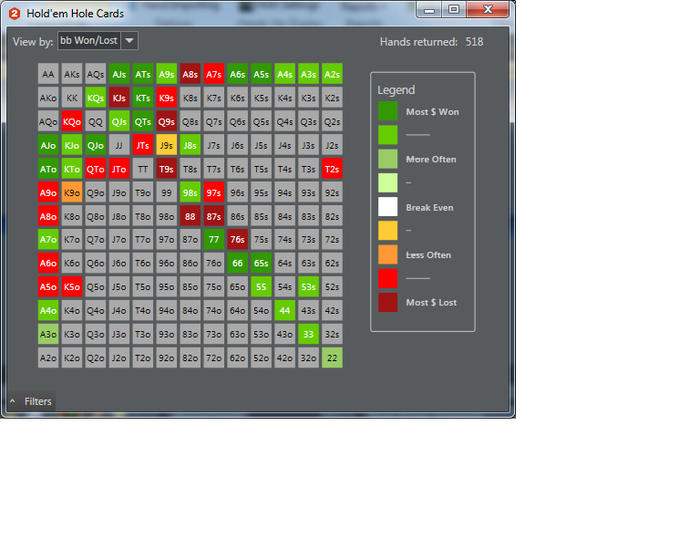Select the KTo hand cell
The image size is (700, 560).
click(72, 169)
